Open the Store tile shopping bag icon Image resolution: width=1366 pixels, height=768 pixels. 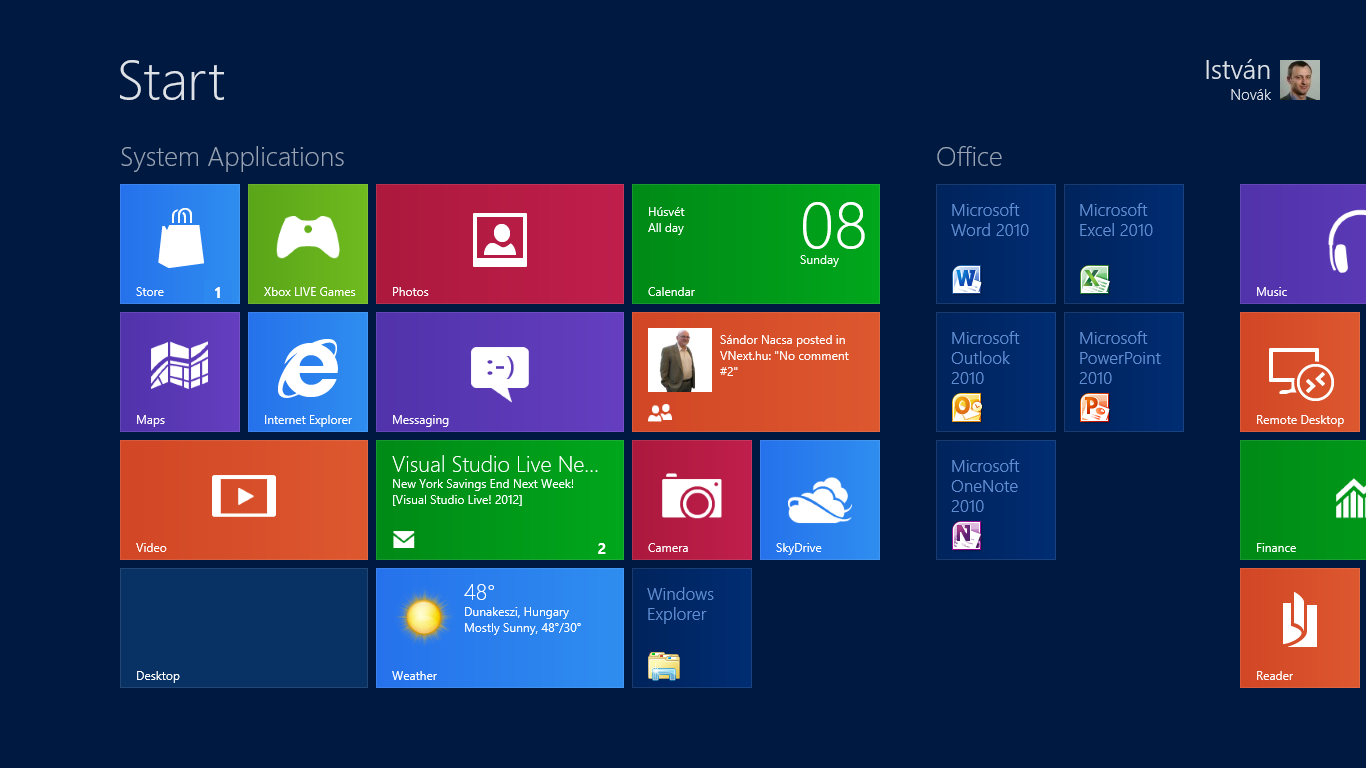pos(181,238)
